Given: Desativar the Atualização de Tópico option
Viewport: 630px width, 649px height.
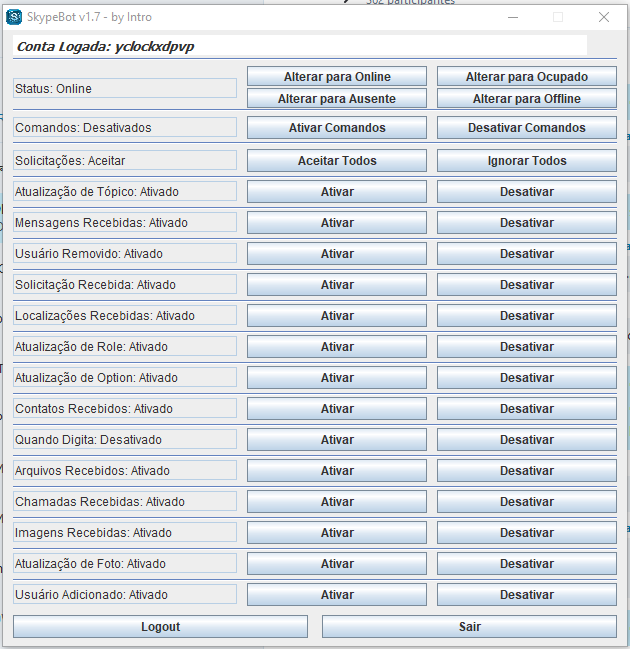Looking at the screenshot, I should [x=527, y=192].
